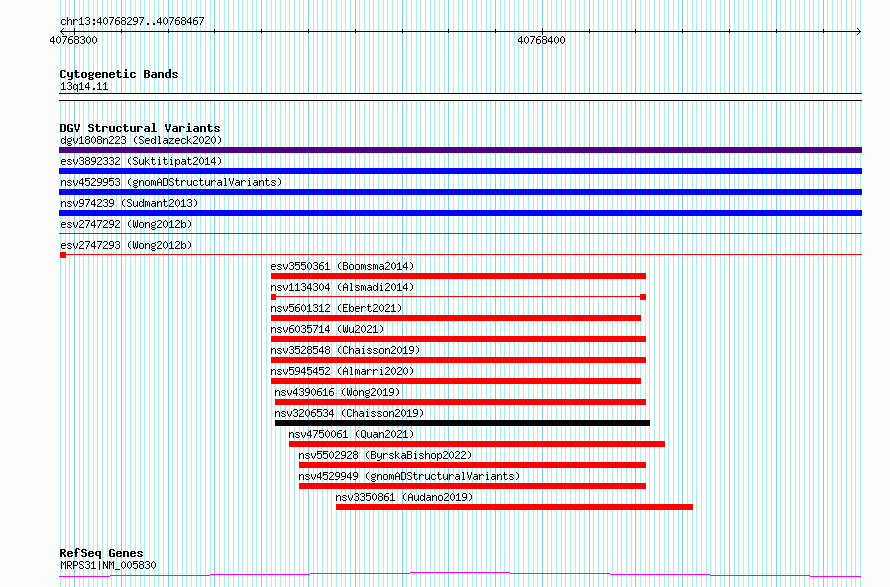Click the red nsv3350861 variant bar

coord(514,507)
